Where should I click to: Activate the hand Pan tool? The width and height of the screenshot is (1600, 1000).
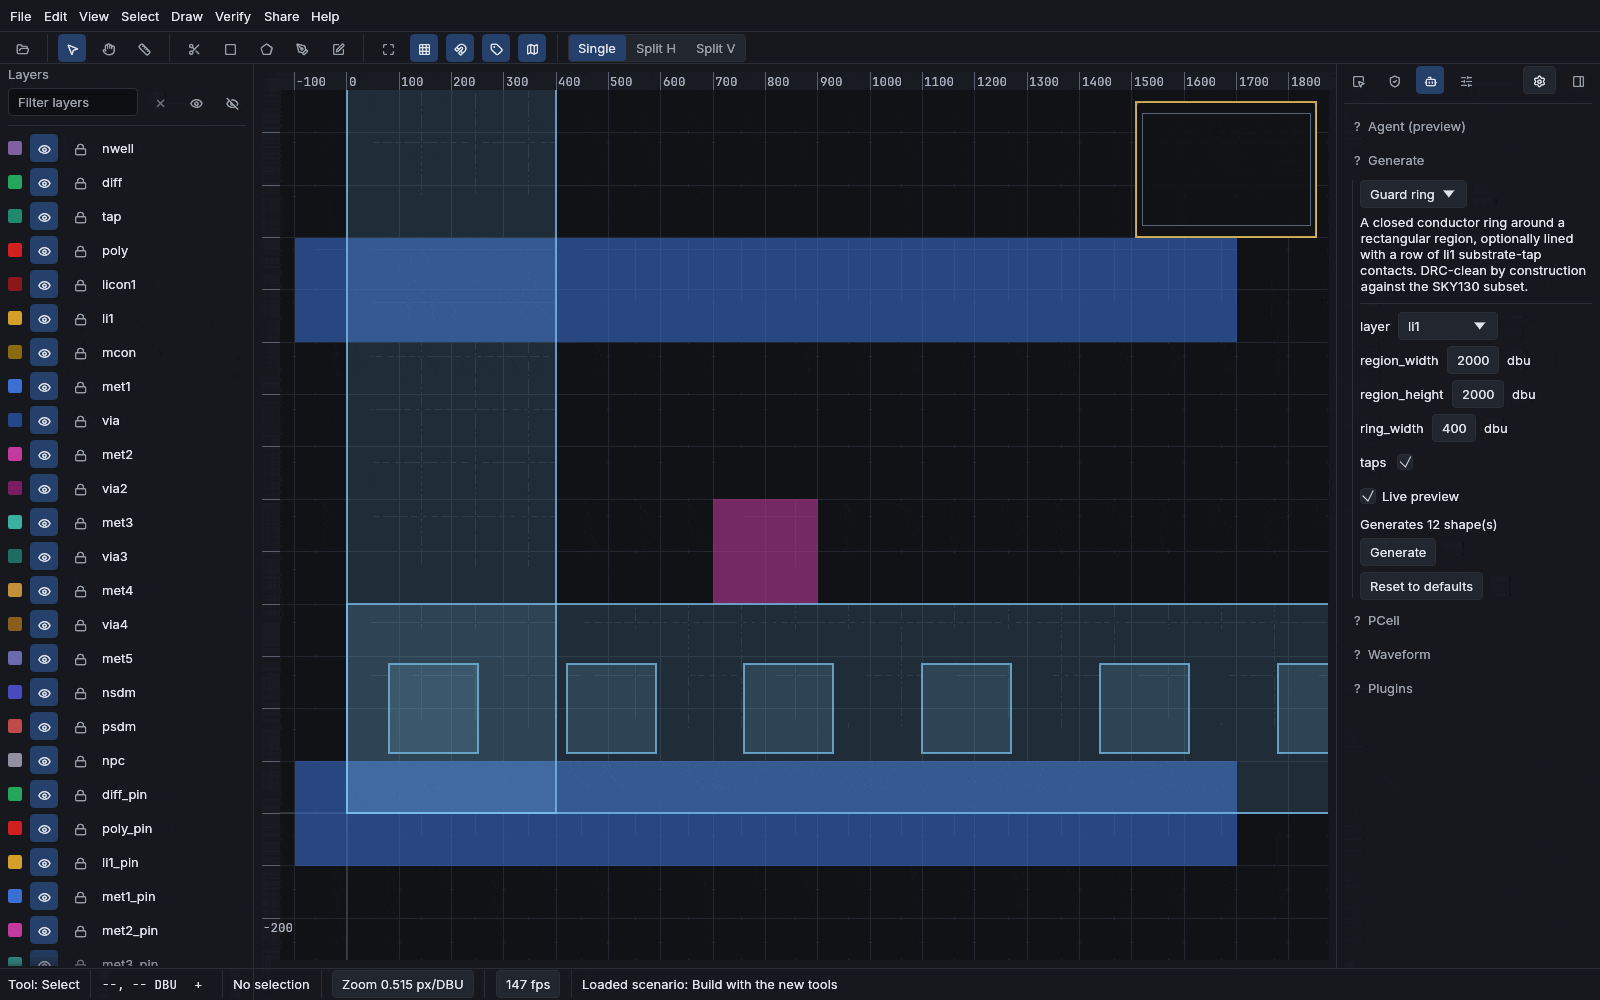tap(108, 49)
